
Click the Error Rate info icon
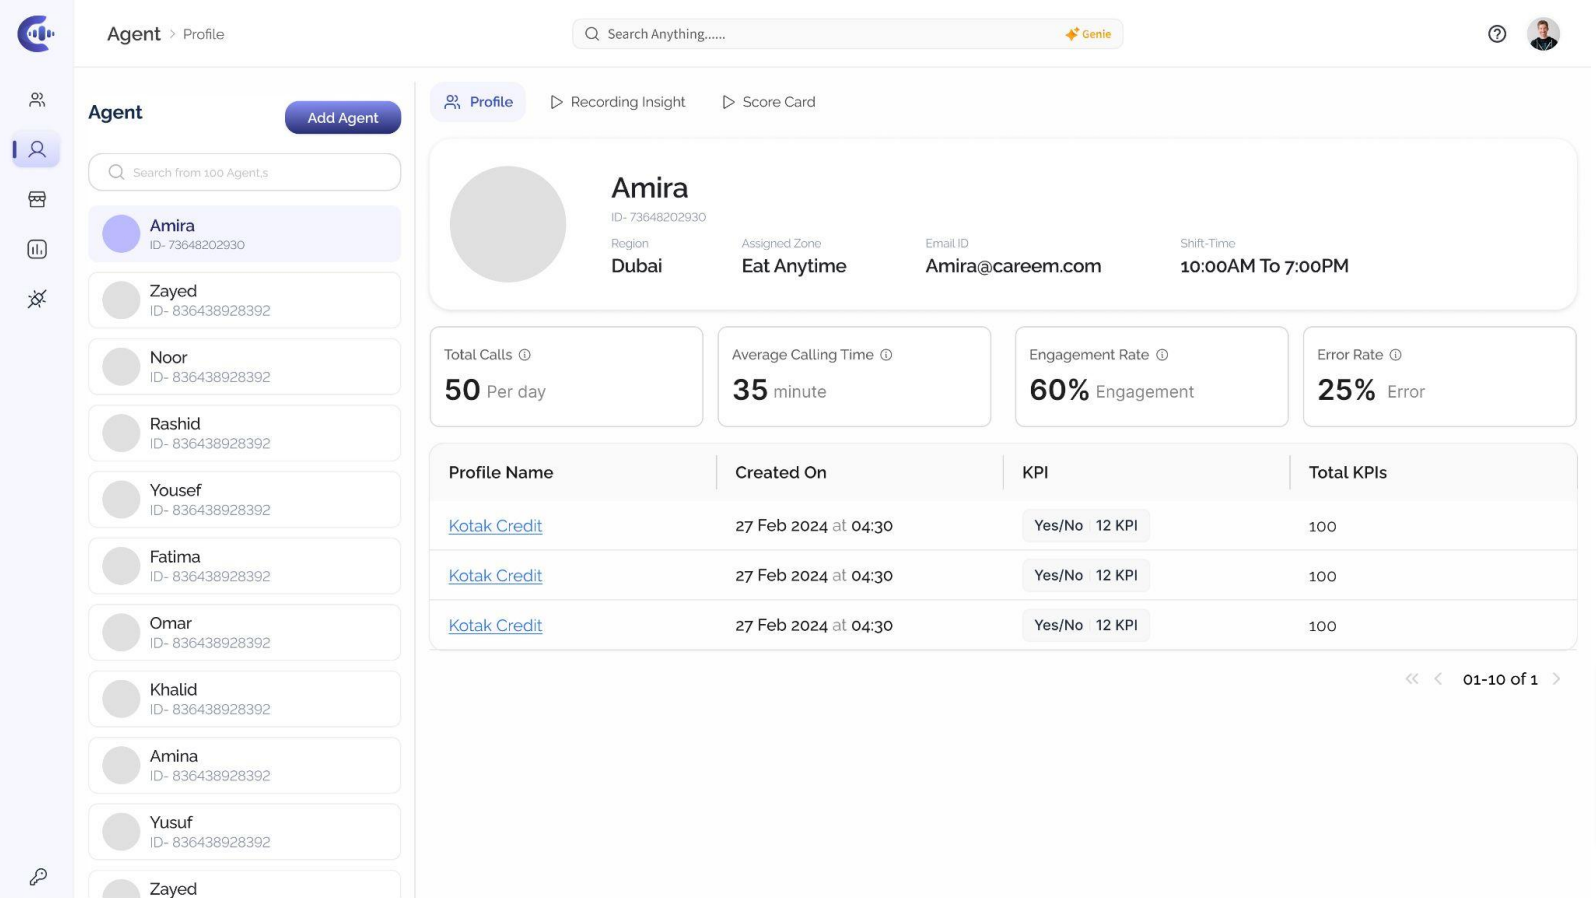pyautogui.click(x=1395, y=355)
